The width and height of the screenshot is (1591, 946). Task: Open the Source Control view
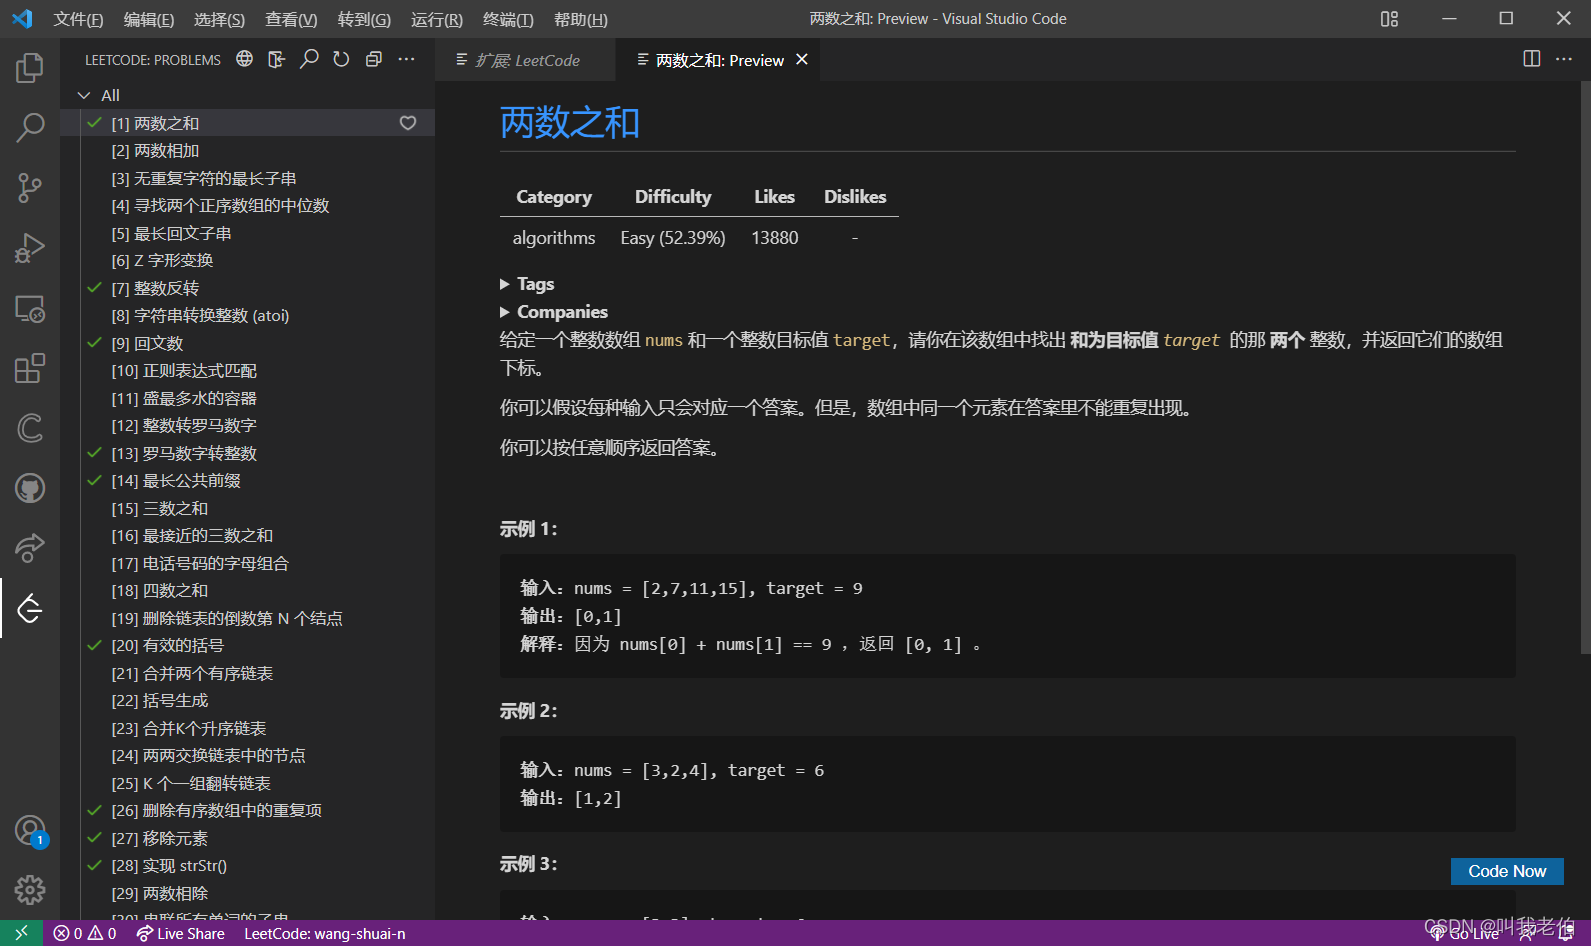[30, 187]
